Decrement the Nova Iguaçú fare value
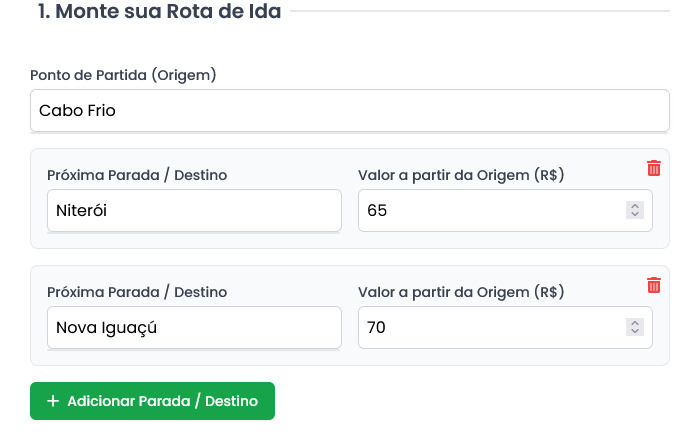 634,331
